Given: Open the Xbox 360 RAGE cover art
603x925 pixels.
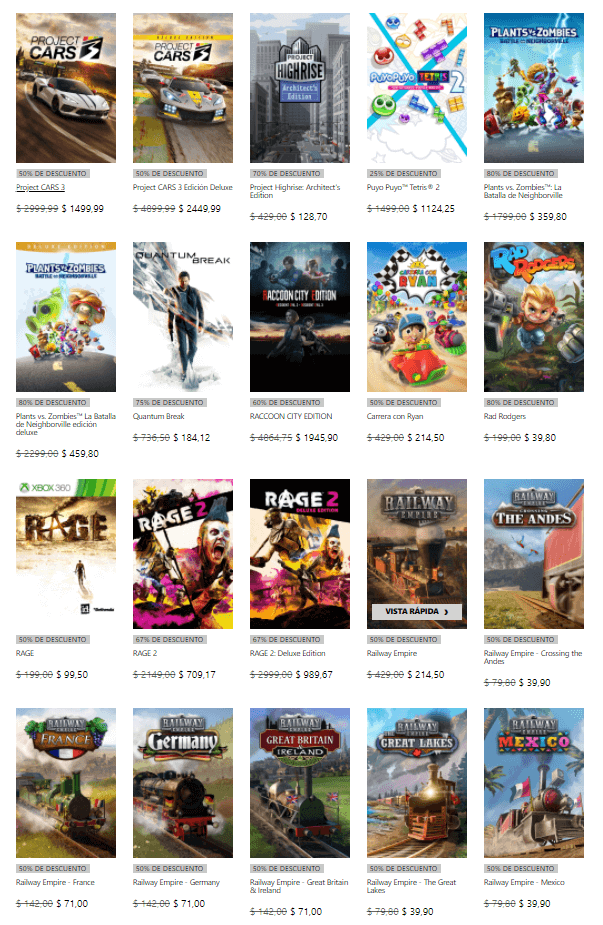Looking at the screenshot, I should click(66, 554).
